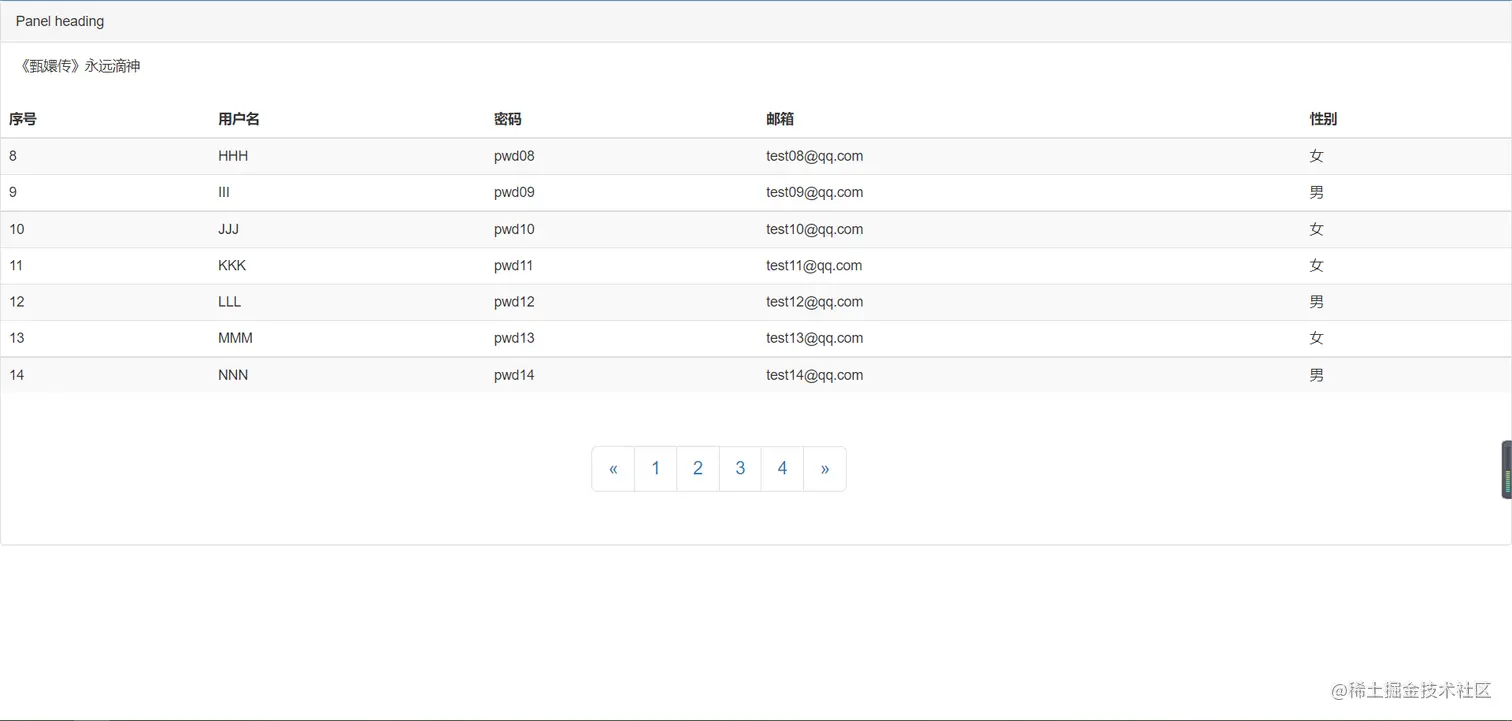Select username cell JJJ

click(x=228, y=229)
